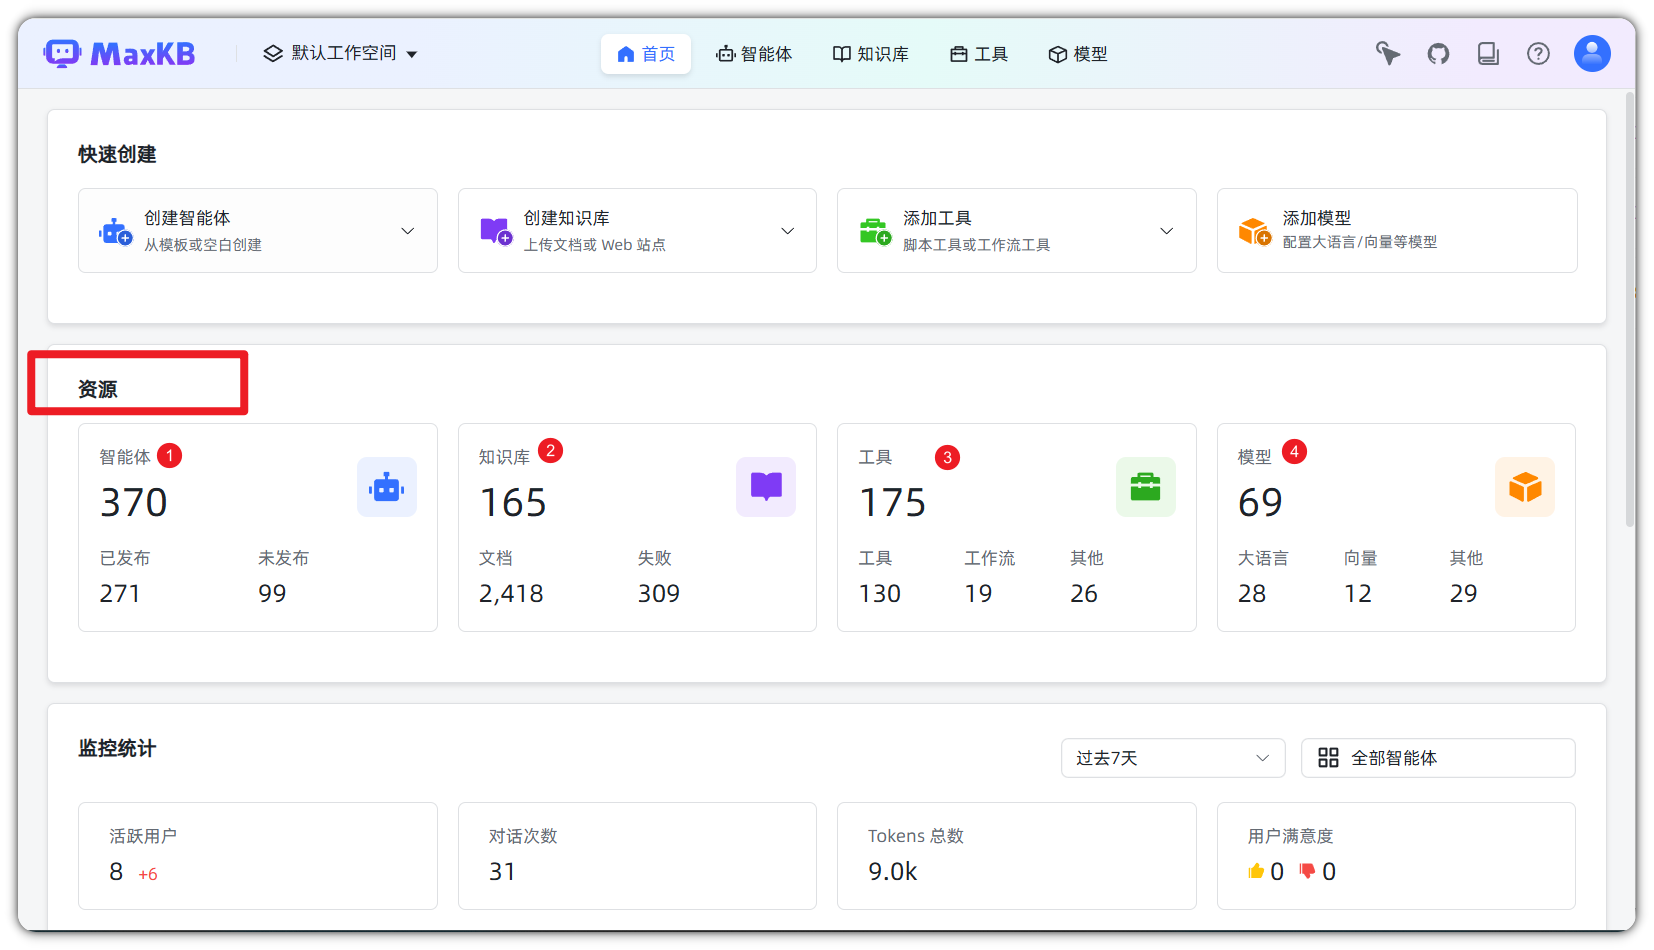Viewport: 1654px width, 950px height.
Task: Click the 对话次数 statistic card
Action: (x=637, y=856)
